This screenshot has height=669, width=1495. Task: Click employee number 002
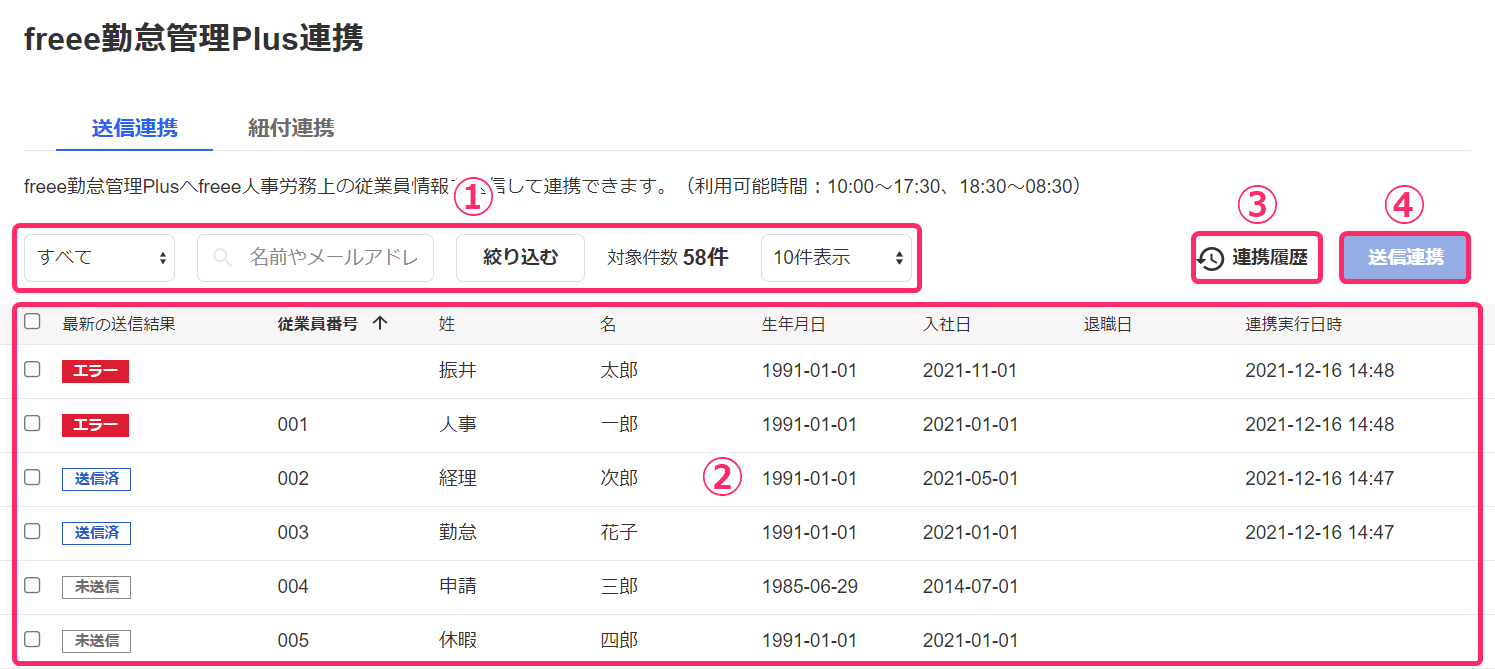(x=293, y=479)
